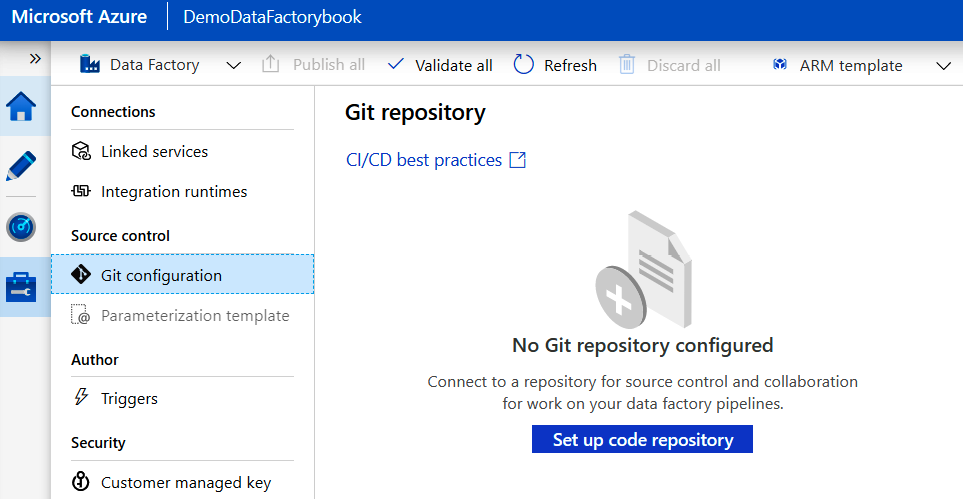Viewport: 963px width, 499px height.
Task: Open the Manage toolbox icon
Action: click(22, 288)
